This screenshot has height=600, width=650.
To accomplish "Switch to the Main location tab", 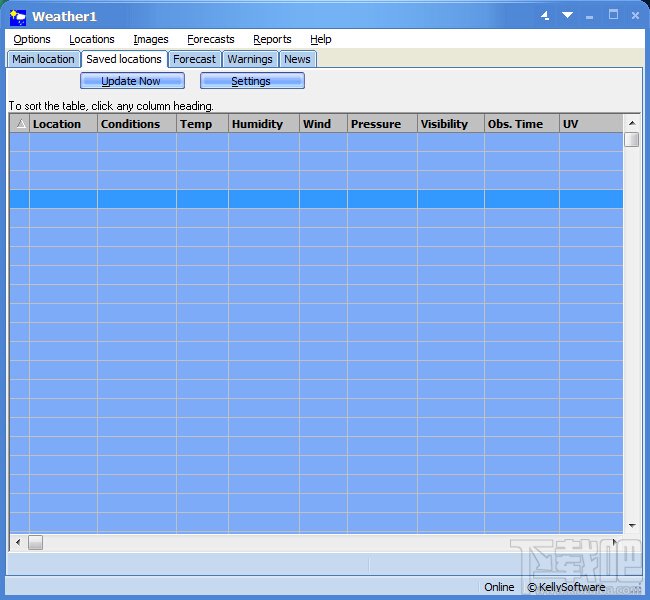I will pos(43,59).
